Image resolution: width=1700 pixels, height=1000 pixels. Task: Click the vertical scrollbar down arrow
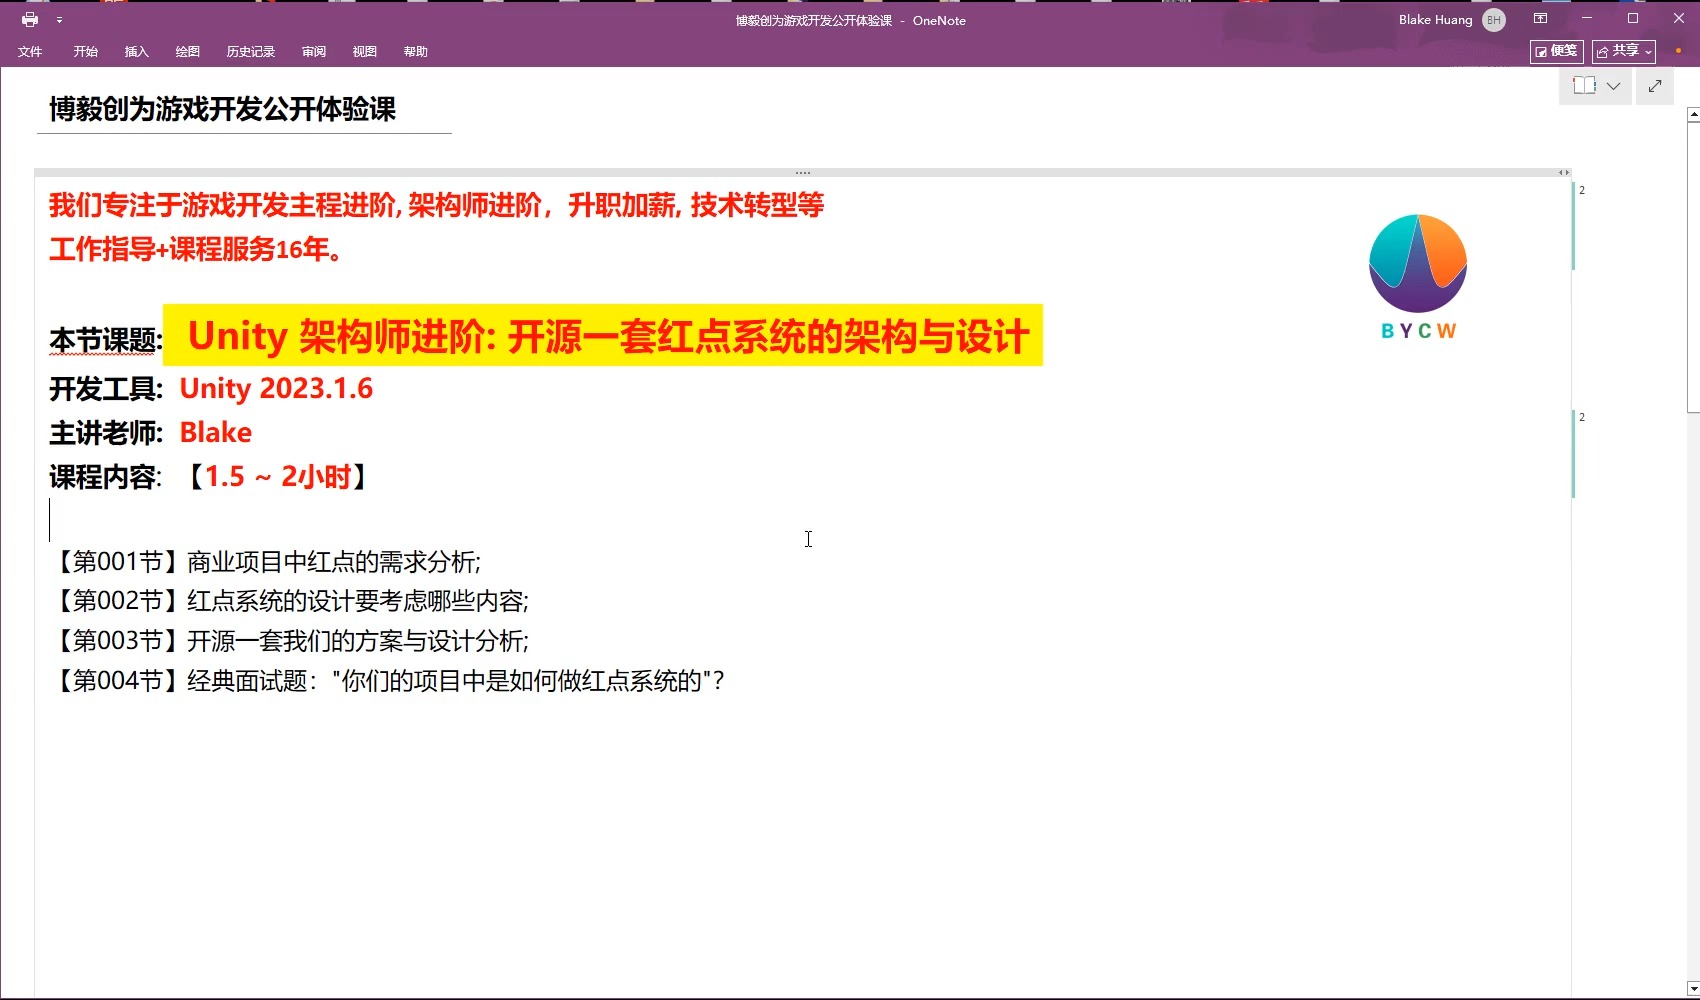coord(1692,989)
